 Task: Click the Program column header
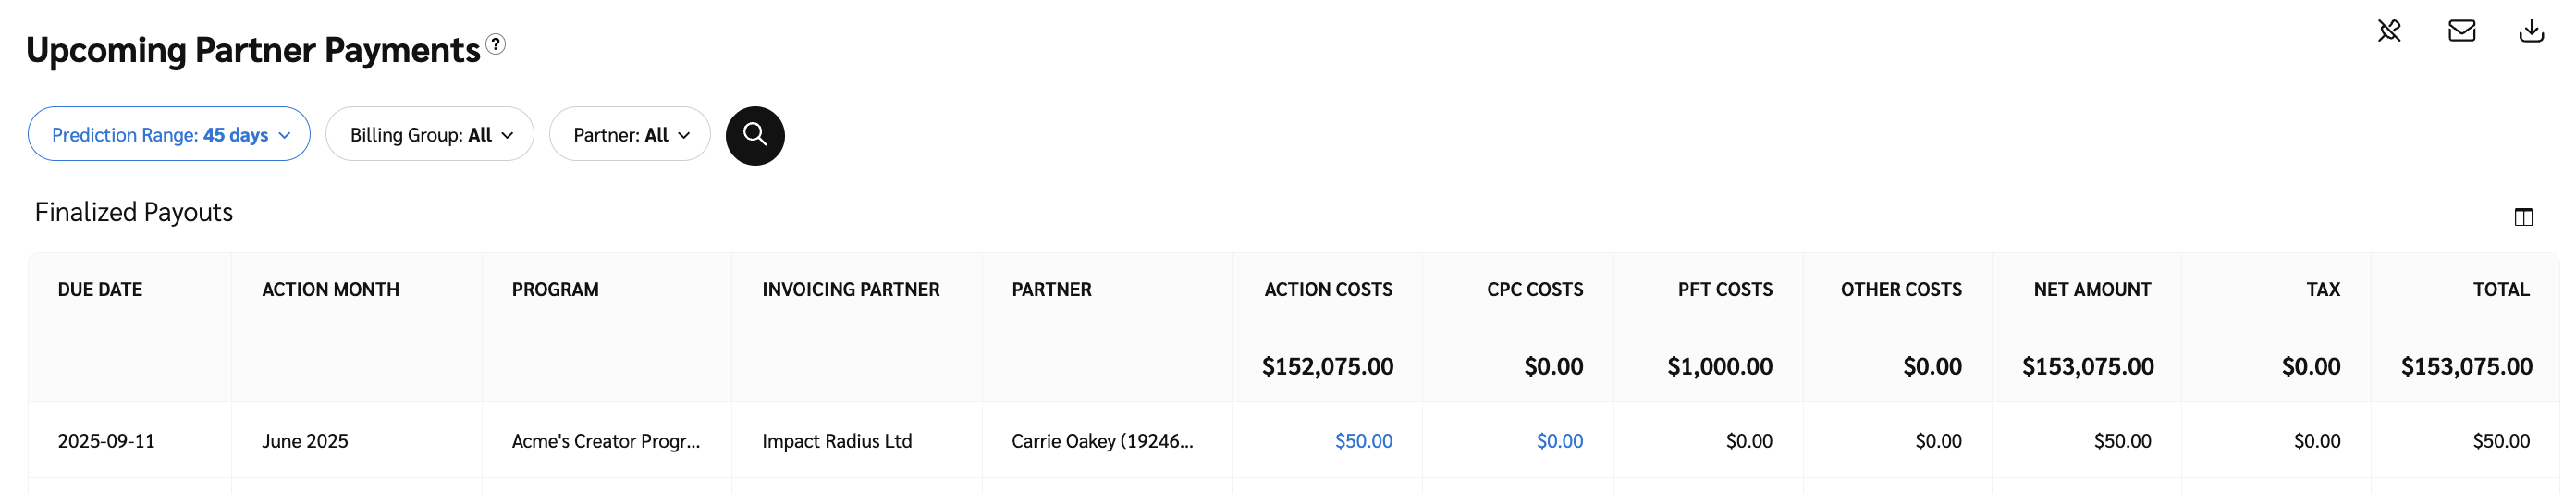point(555,290)
